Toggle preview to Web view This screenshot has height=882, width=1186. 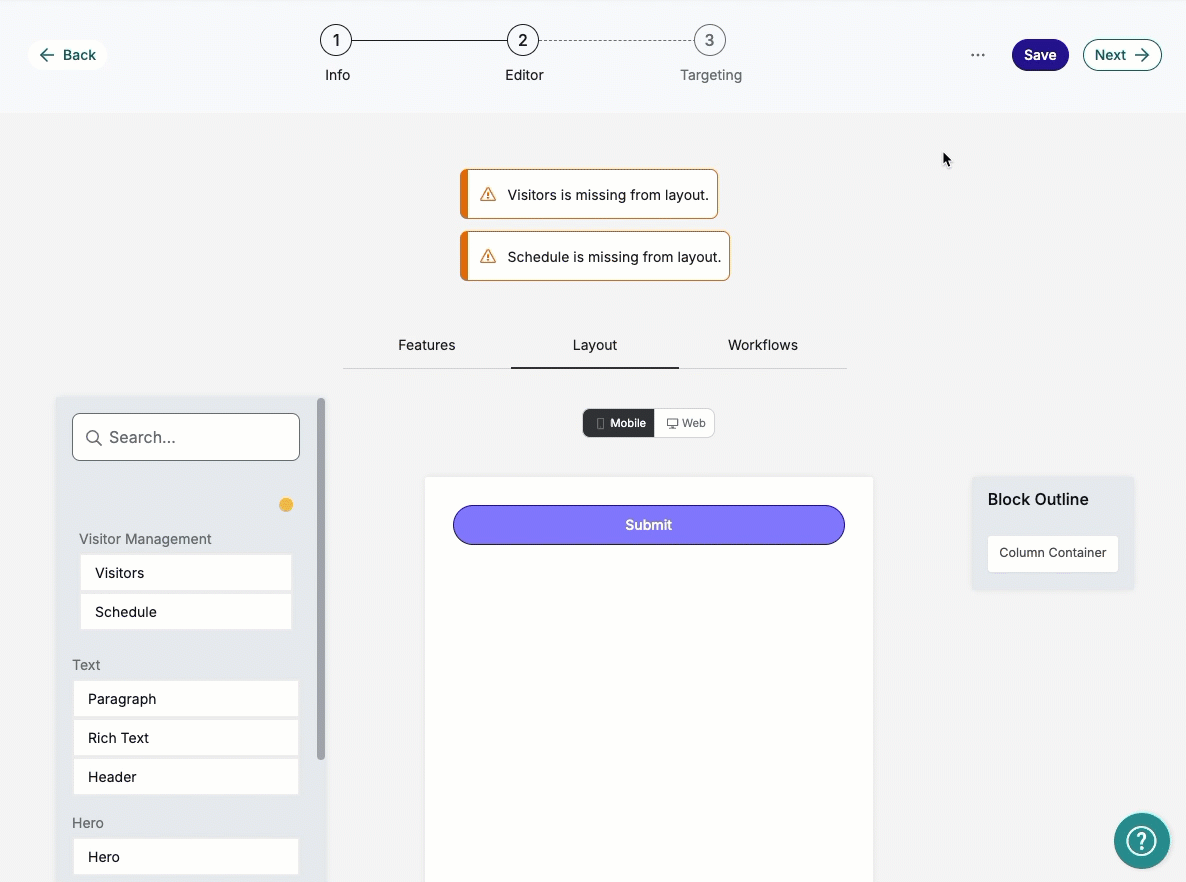point(685,423)
